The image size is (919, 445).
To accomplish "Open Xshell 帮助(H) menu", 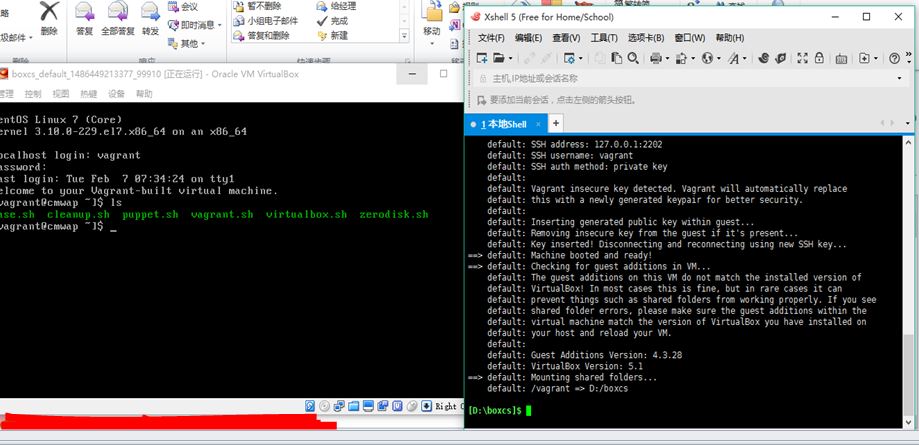I will click(730, 38).
